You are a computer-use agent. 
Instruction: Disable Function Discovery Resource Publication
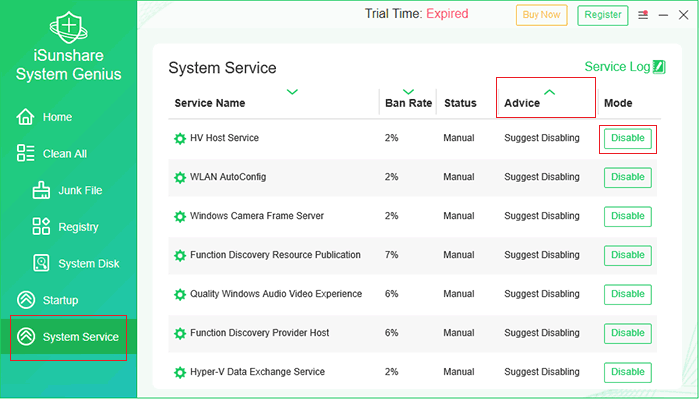click(x=628, y=255)
